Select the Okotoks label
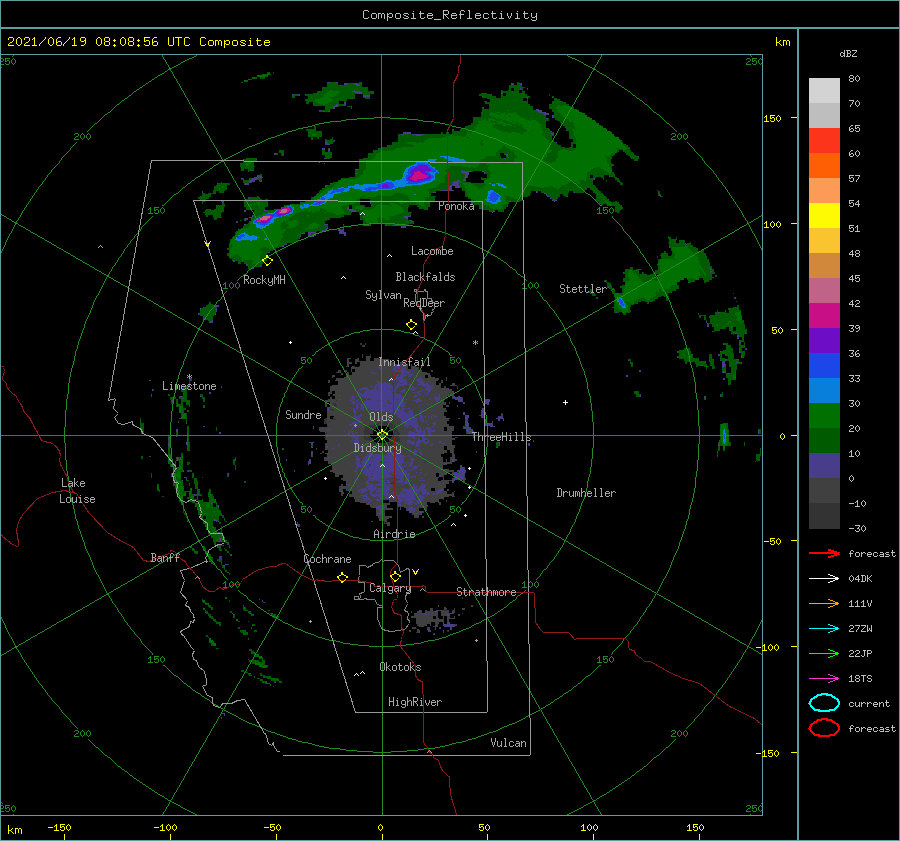 [x=400, y=667]
